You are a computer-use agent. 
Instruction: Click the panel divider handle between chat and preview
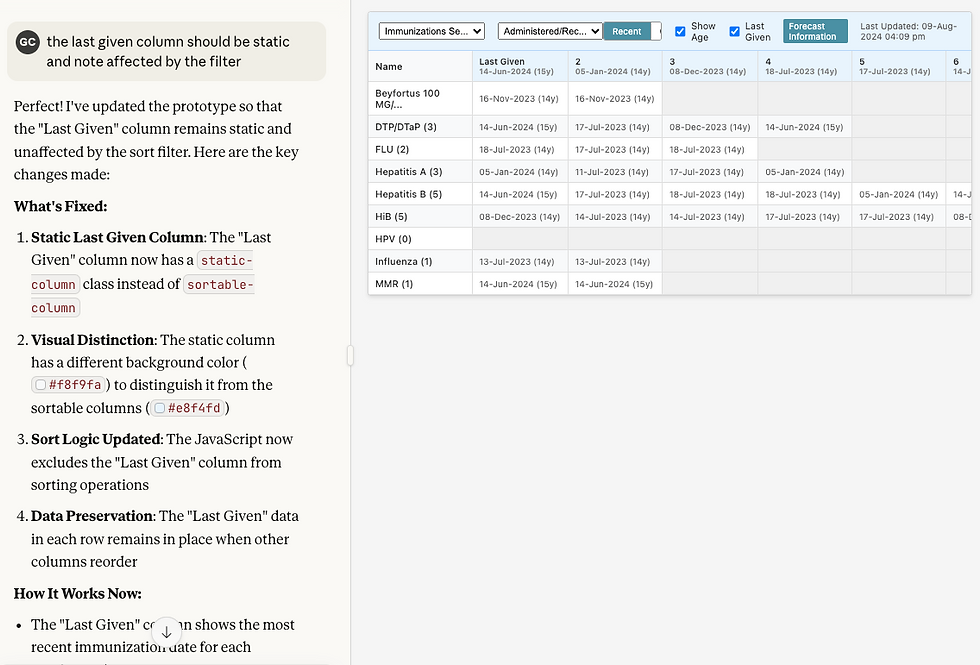350,356
